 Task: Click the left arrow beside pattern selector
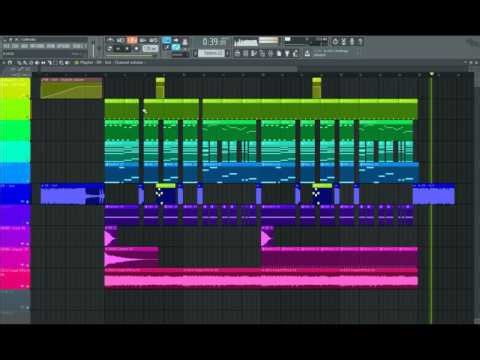195,53
